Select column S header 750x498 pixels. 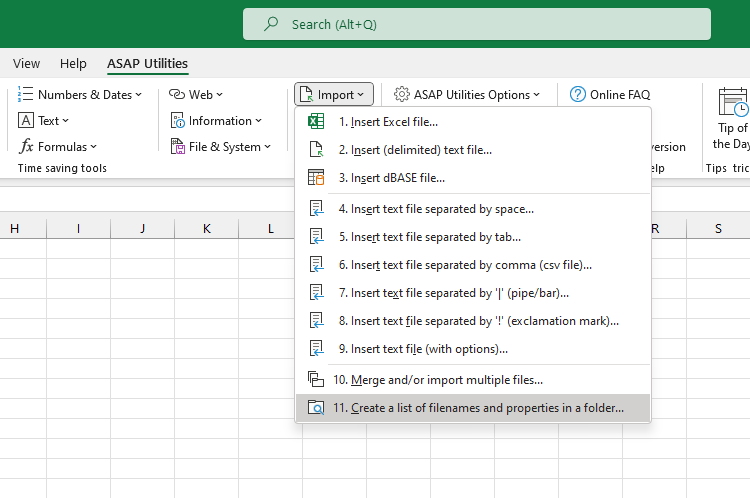pos(718,229)
